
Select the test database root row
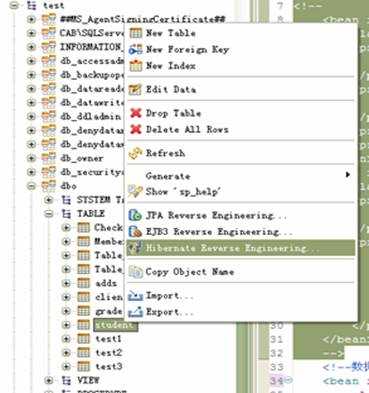(x=54, y=6)
